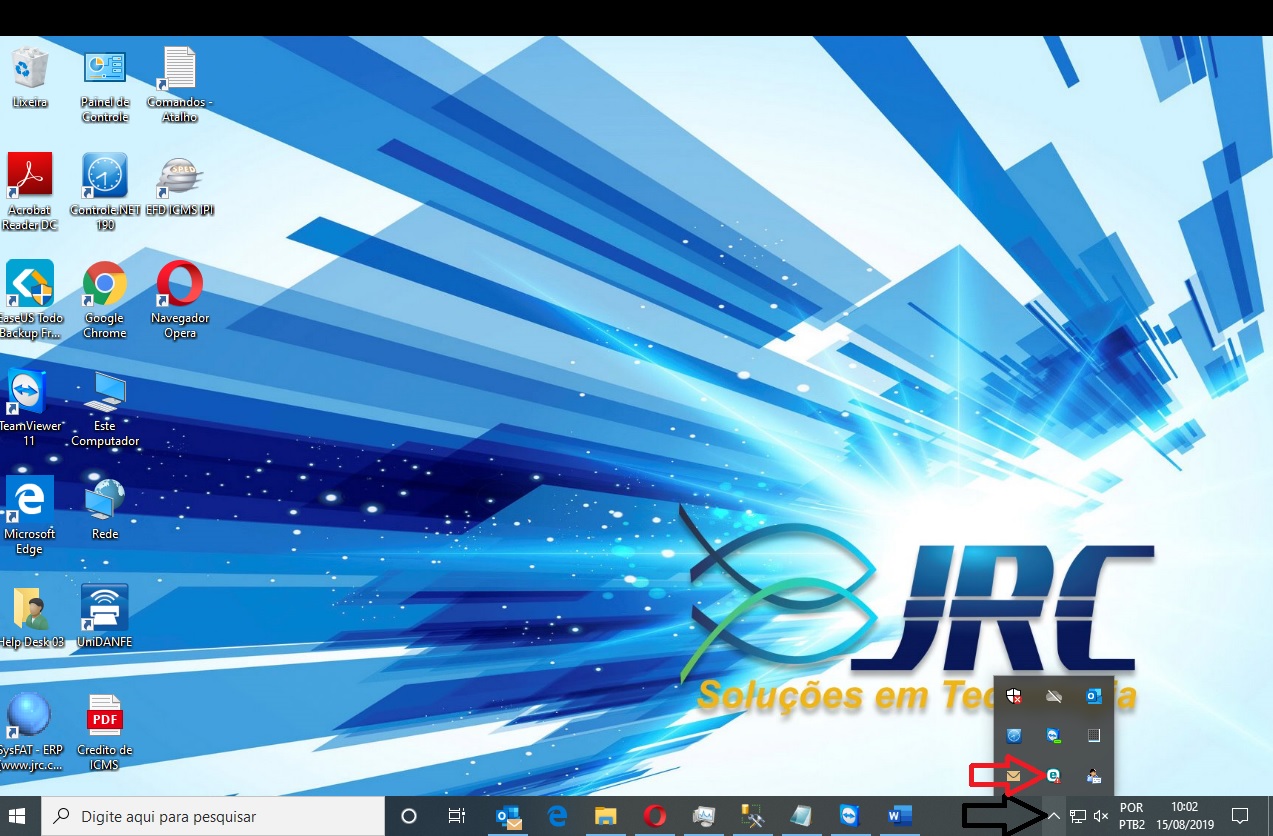Select EaseUS Todo Backup desktop icon
The height and width of the screenshot is (836, 1273).
29,300
